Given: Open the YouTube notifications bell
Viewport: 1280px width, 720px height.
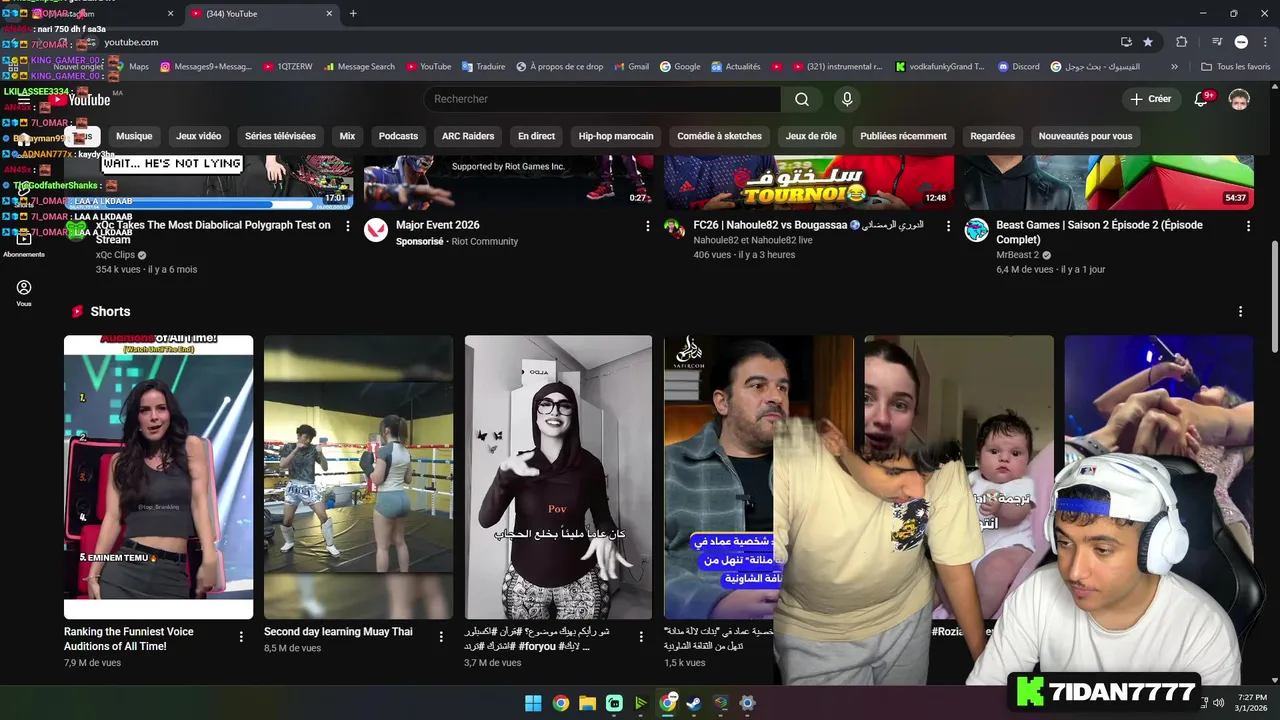Looking at the screenshot, I should click(x=1202, y=99).
